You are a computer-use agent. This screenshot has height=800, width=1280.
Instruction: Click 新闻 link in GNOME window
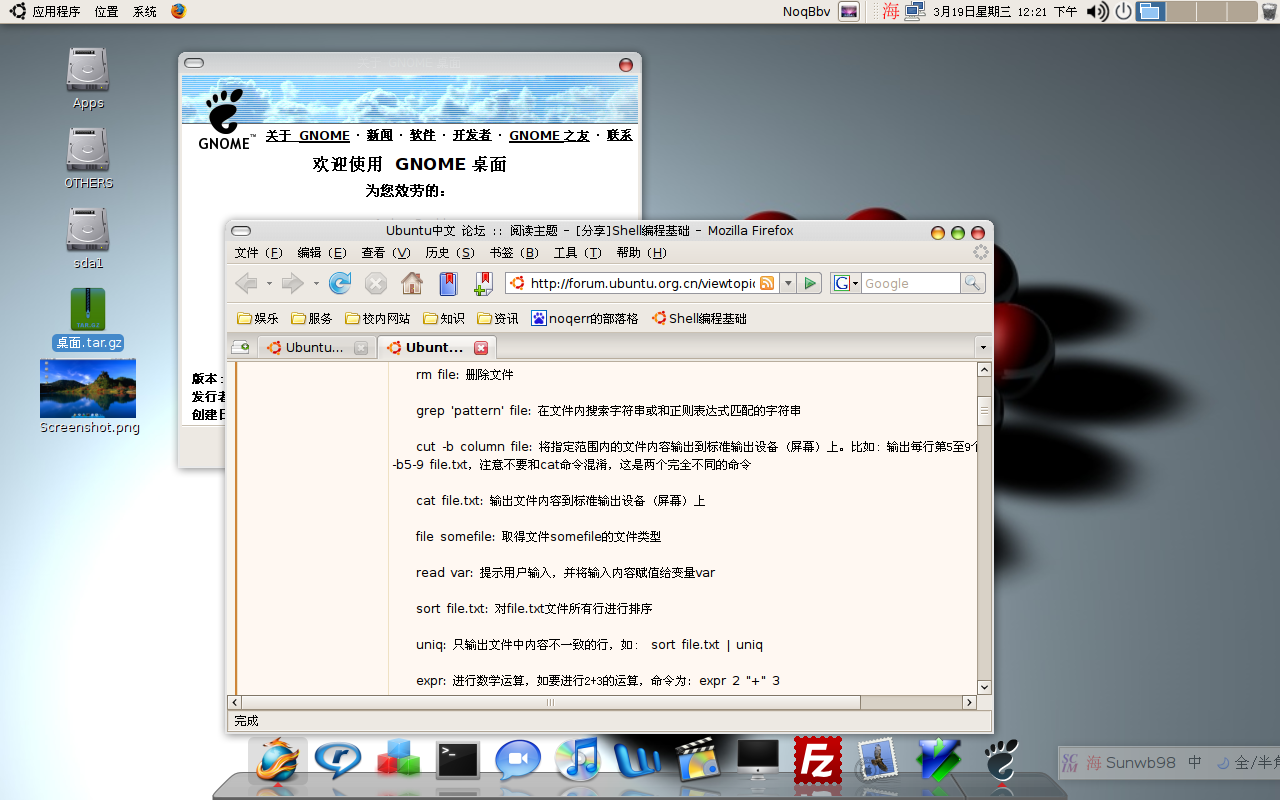coord(380,135)
